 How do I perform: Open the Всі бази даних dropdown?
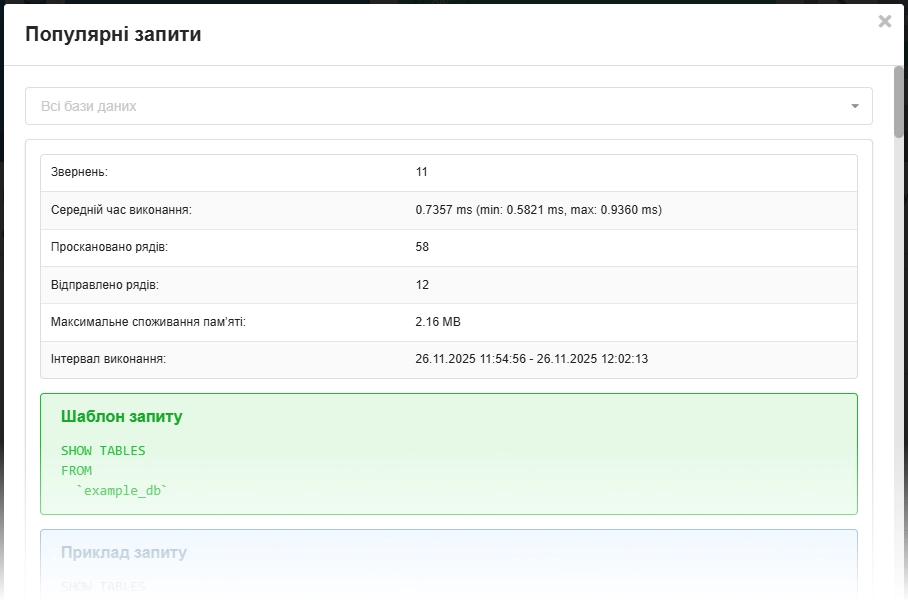[x=449, y=106]
